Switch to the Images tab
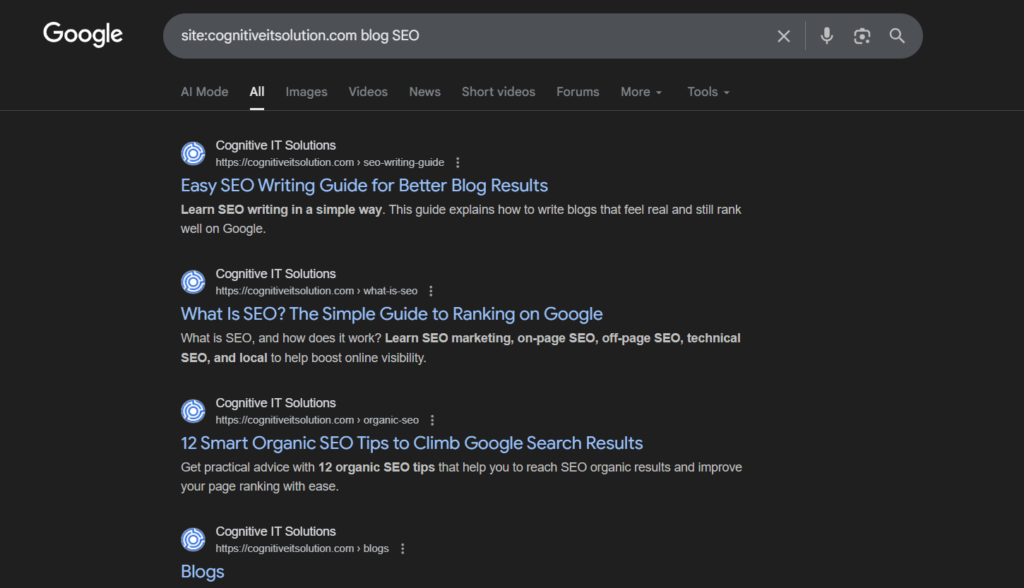The image size is (1024, 588). click(x=306, y=92)
